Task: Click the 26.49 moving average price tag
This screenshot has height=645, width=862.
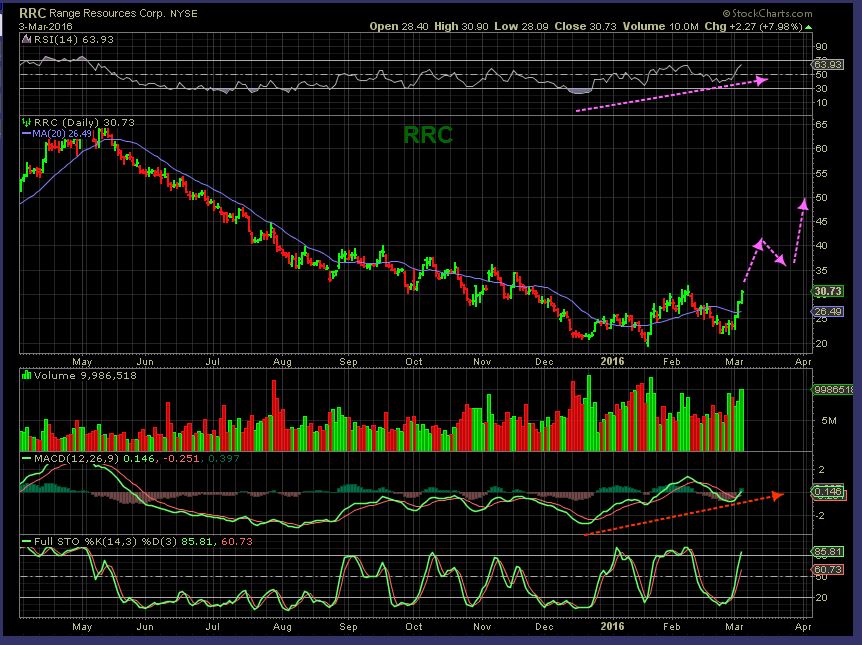Action: [x=825, y=311]
